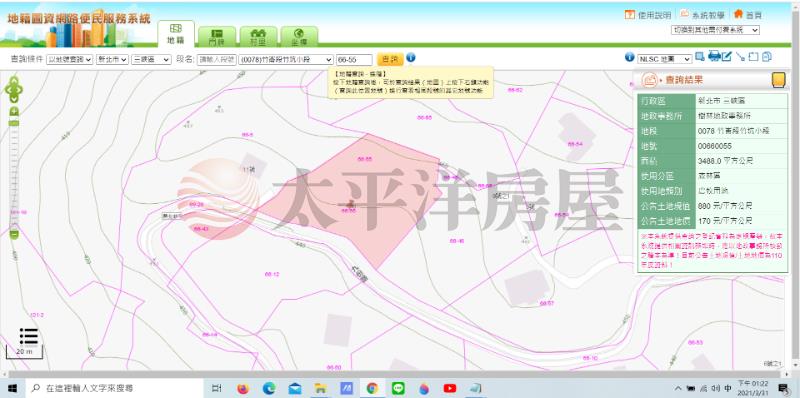
Task: Open 系統教學 system tutorial link
Action: (703, 15)
